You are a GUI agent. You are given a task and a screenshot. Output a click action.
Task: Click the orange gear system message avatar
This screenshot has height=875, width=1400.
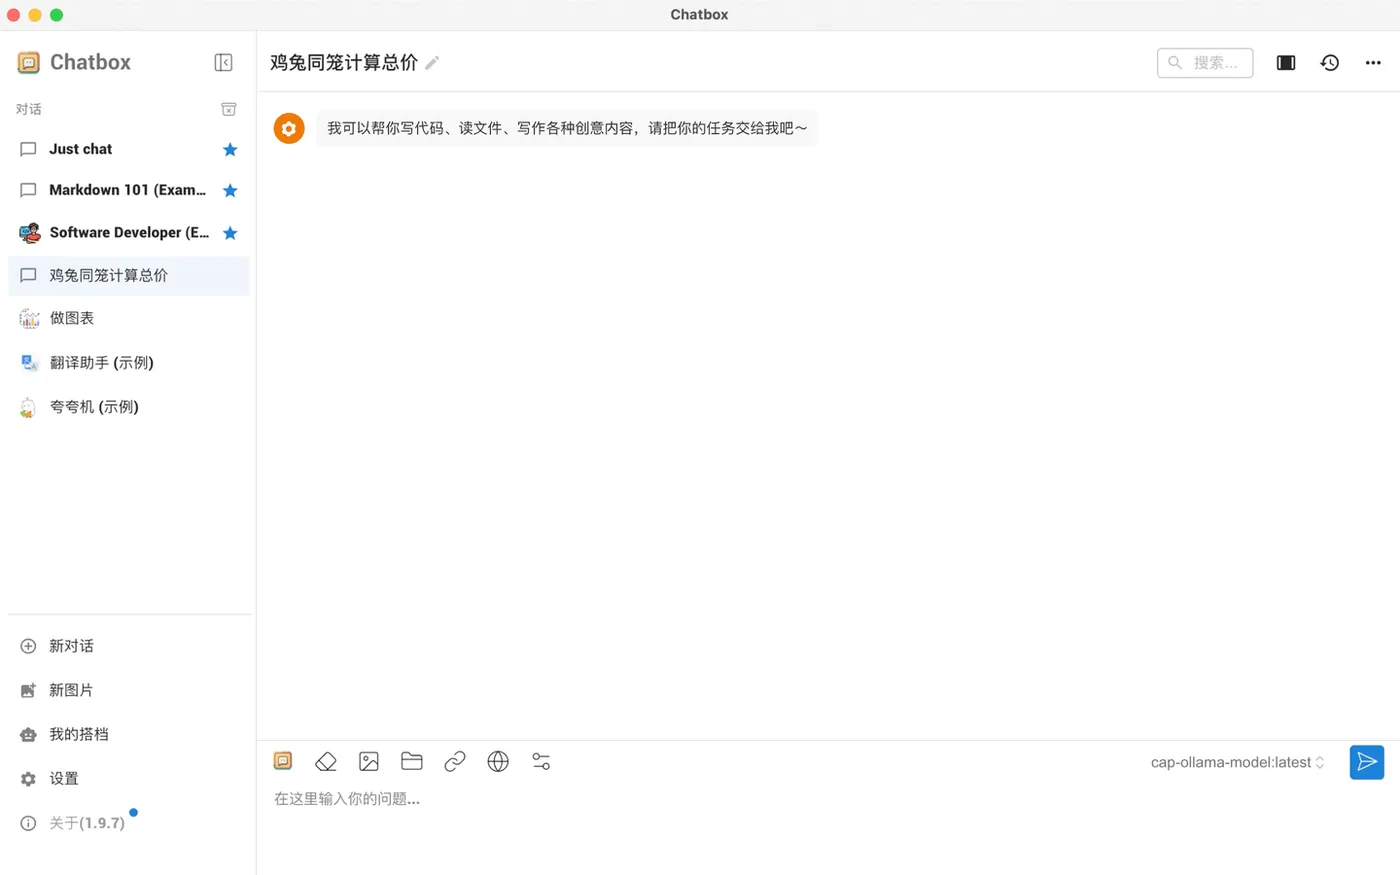point(289,128)
